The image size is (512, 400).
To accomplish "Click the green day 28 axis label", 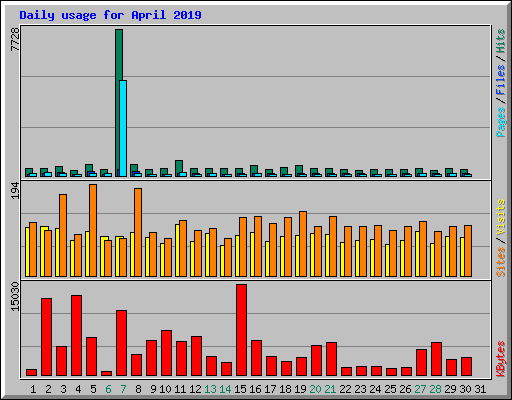I will coord(435,389).
